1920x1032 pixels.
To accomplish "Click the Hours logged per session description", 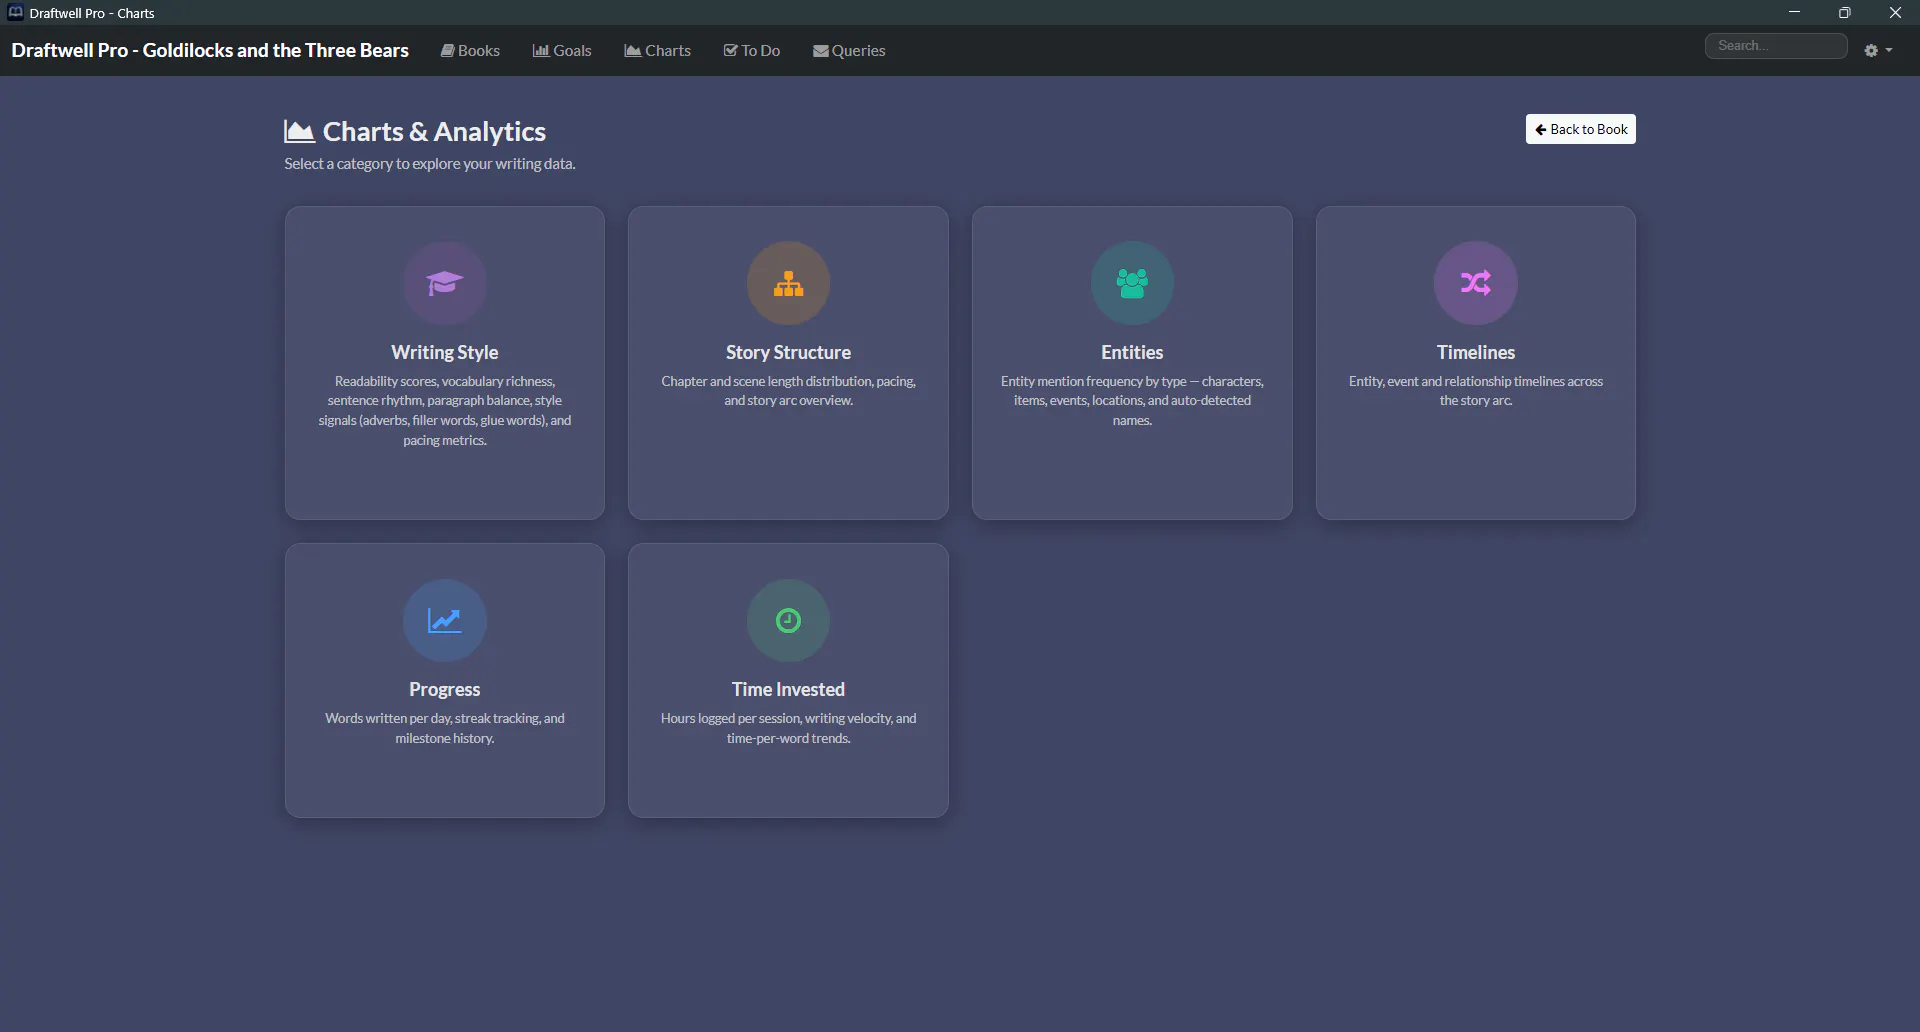I will [x=788, y=728].
